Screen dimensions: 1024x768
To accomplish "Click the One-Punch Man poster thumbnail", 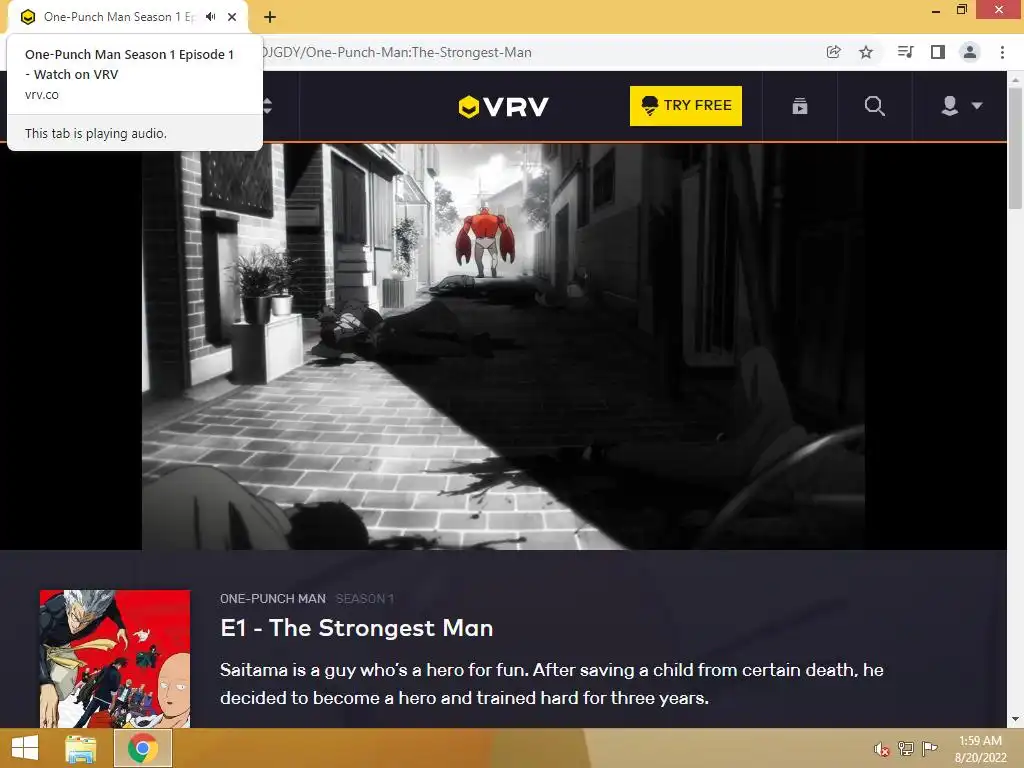I will click(x=115, y=659).
